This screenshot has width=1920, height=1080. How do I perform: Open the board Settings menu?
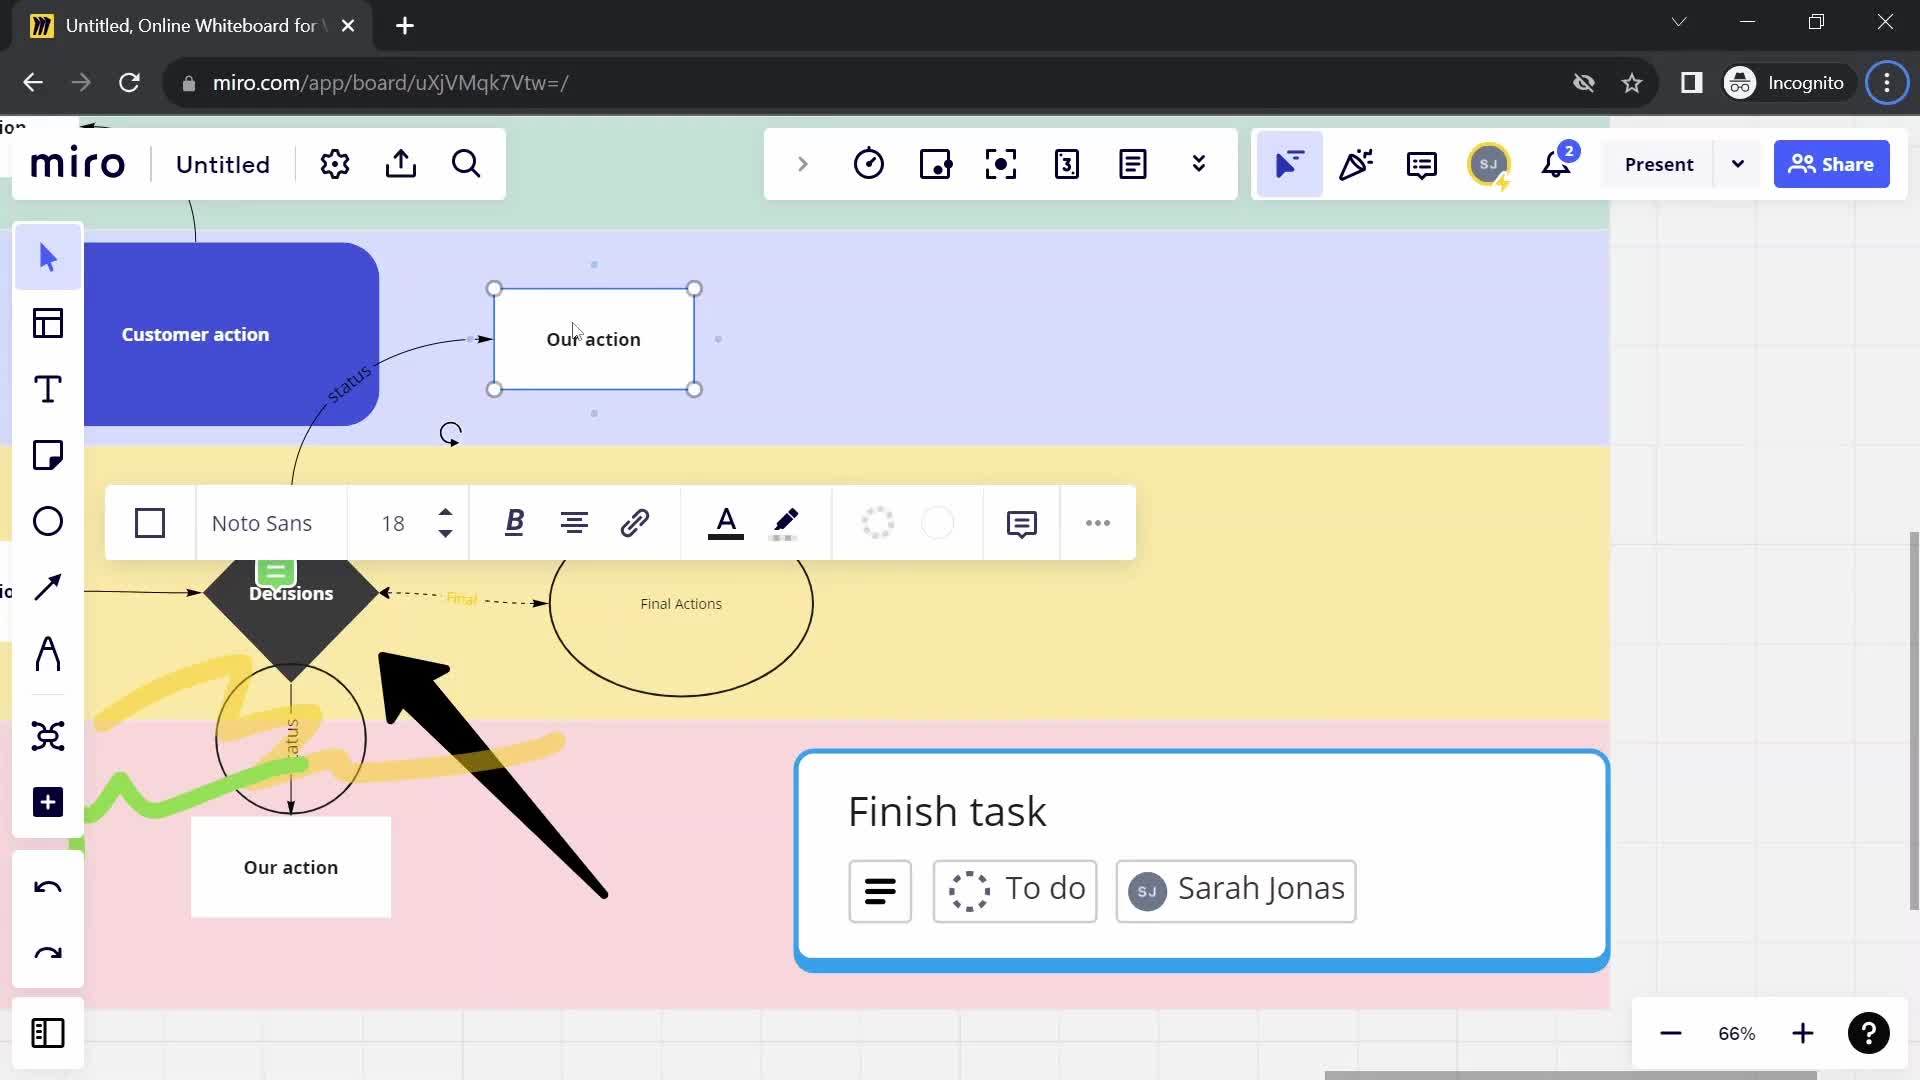[334, 164]
